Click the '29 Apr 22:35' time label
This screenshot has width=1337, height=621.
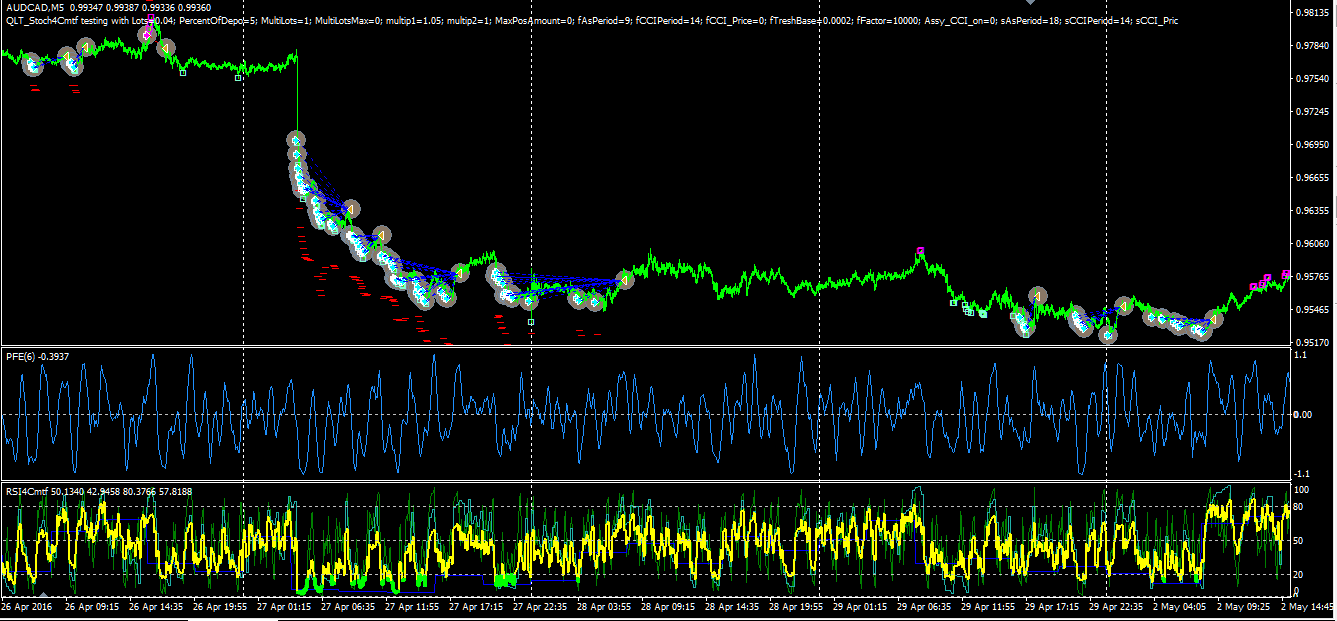(1116, 607)
